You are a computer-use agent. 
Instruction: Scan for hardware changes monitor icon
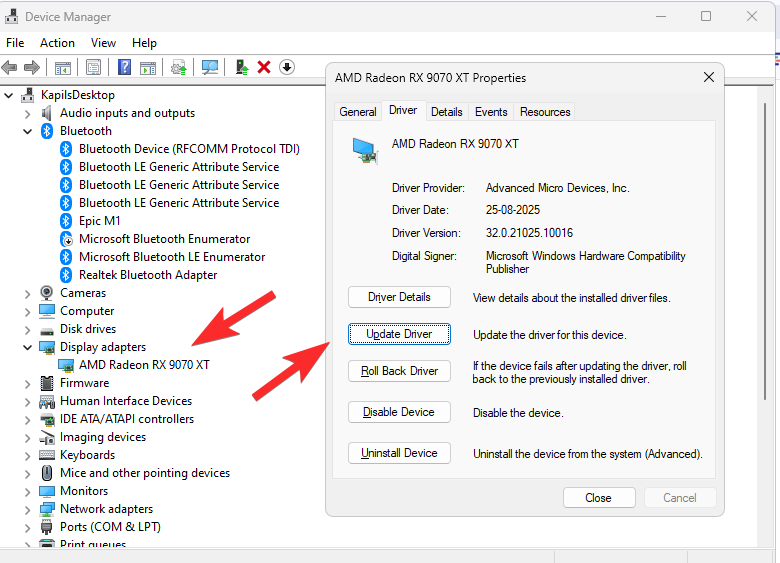click(210, 67)
